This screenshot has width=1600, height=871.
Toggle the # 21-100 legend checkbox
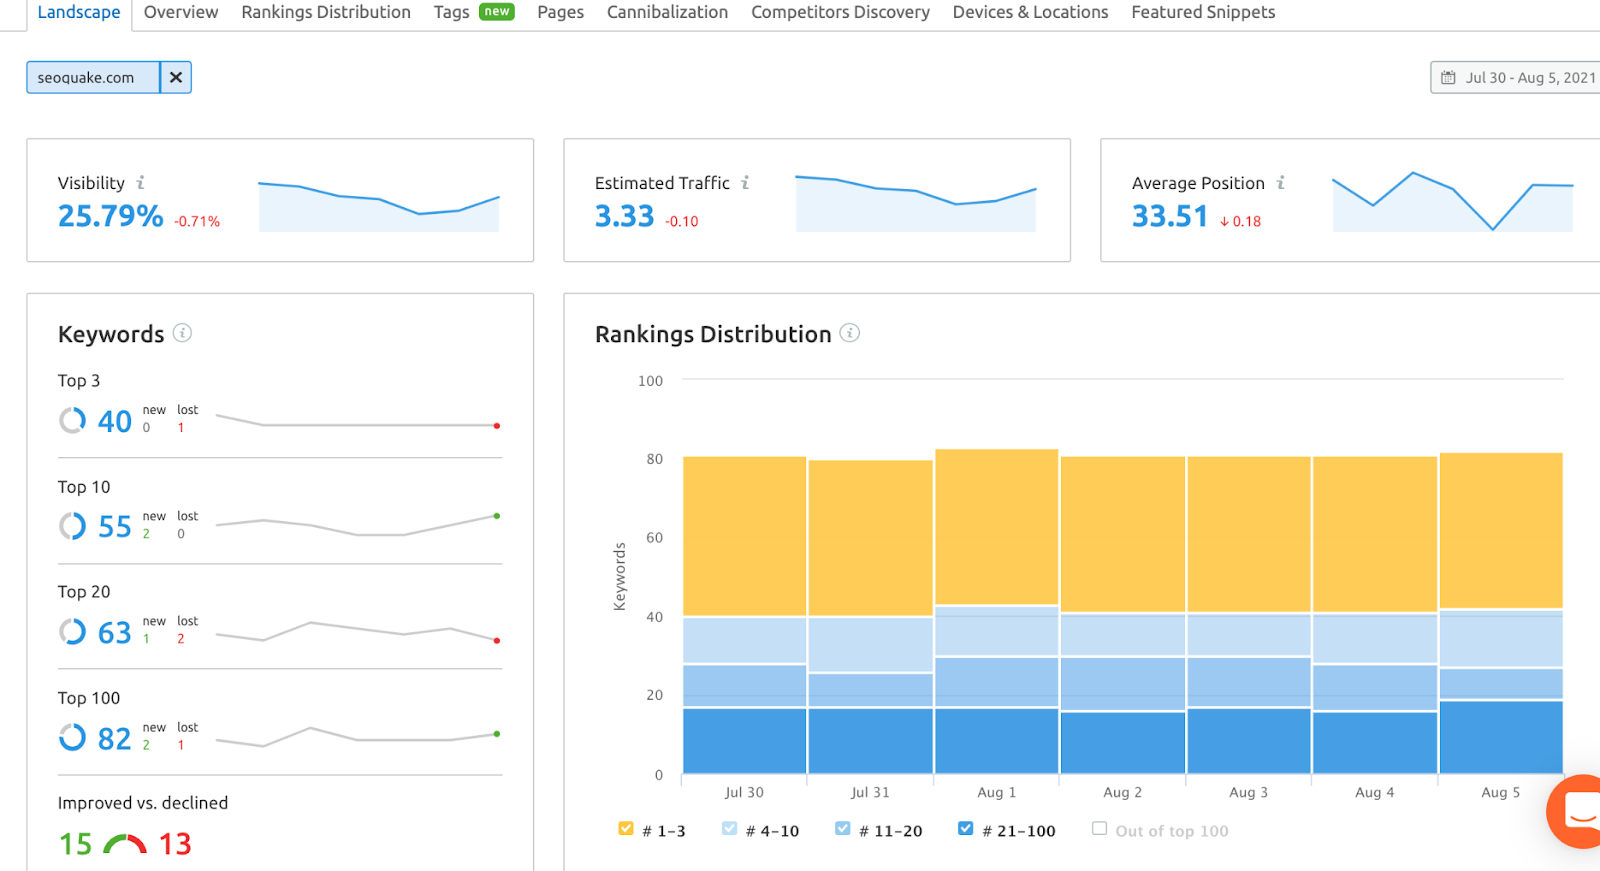tap(965, 828)
